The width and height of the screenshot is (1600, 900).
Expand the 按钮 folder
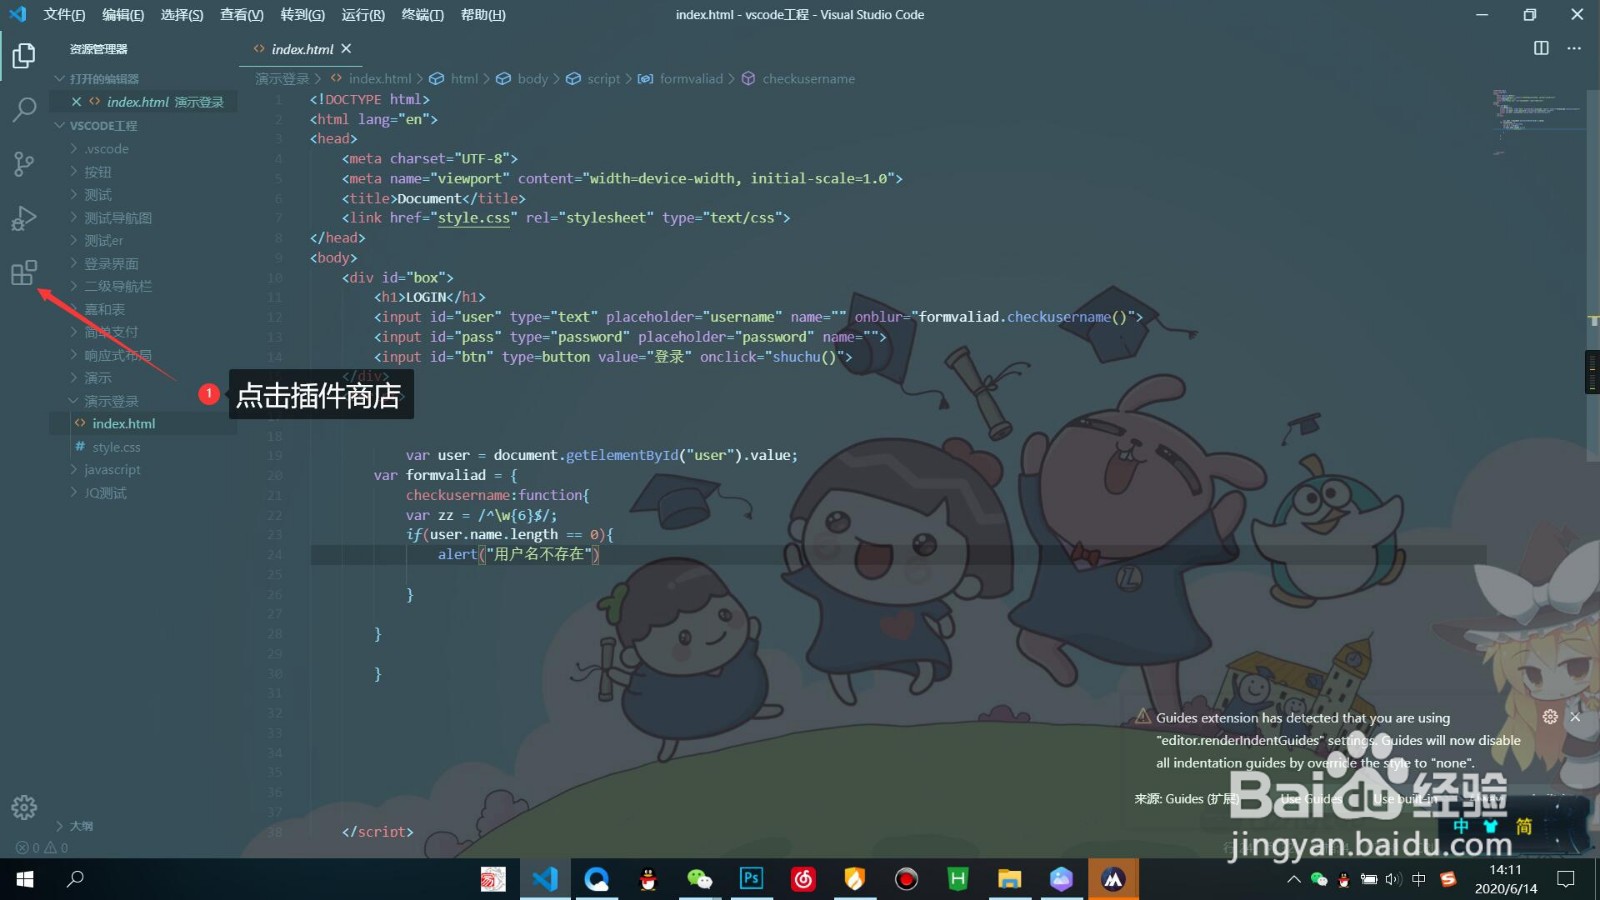click(x=143, y=172)
